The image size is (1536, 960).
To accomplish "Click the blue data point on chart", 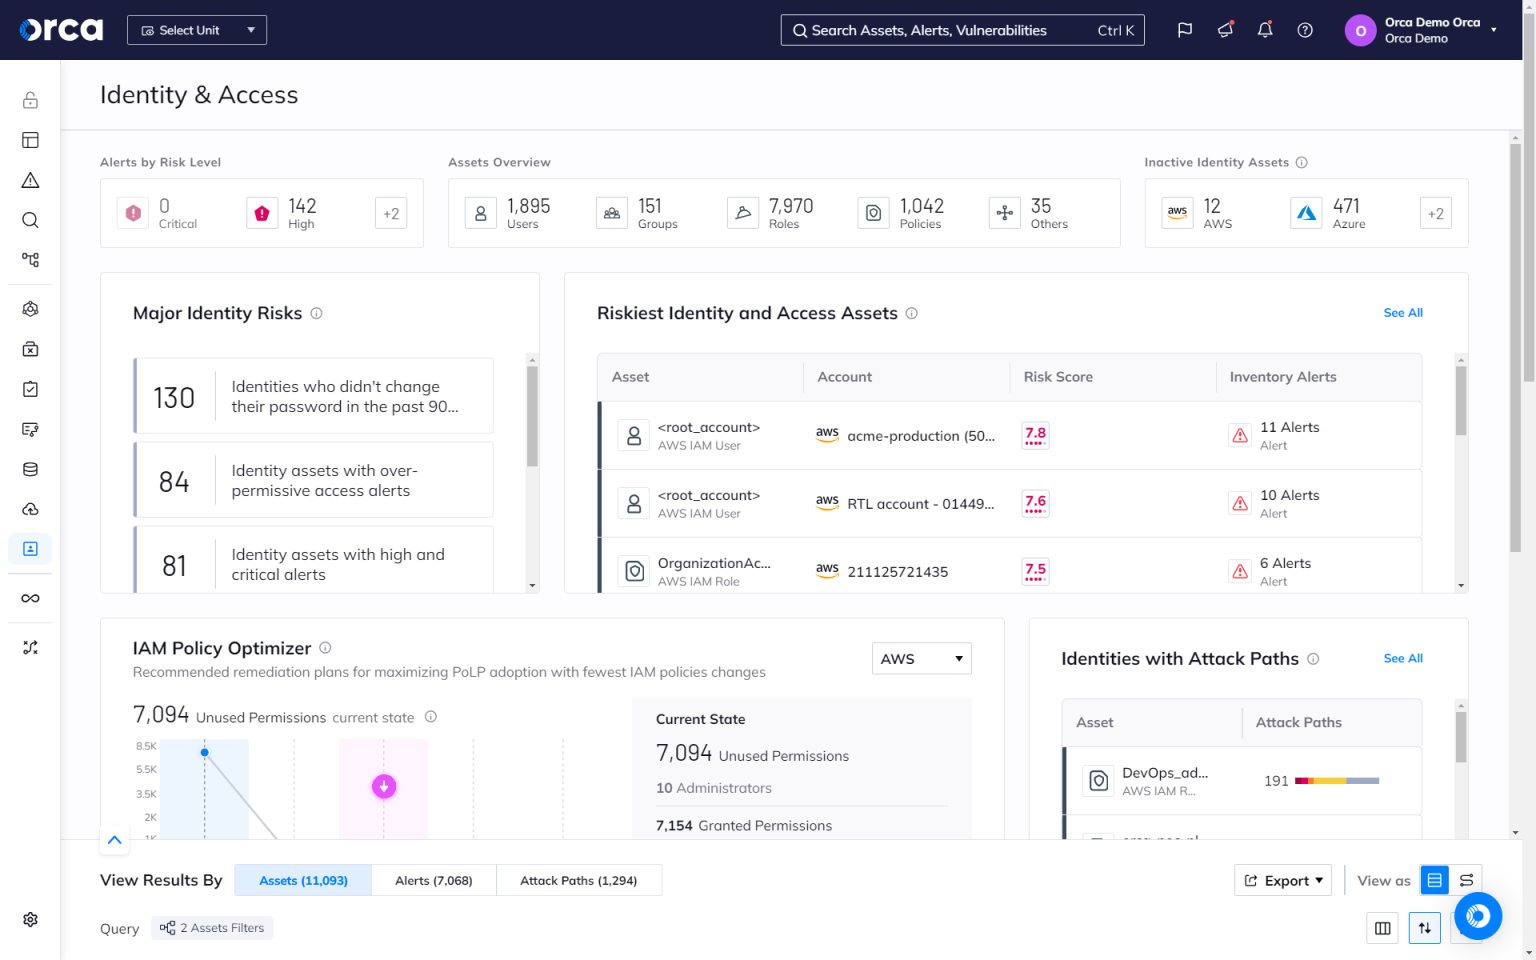I will point(204,752).
